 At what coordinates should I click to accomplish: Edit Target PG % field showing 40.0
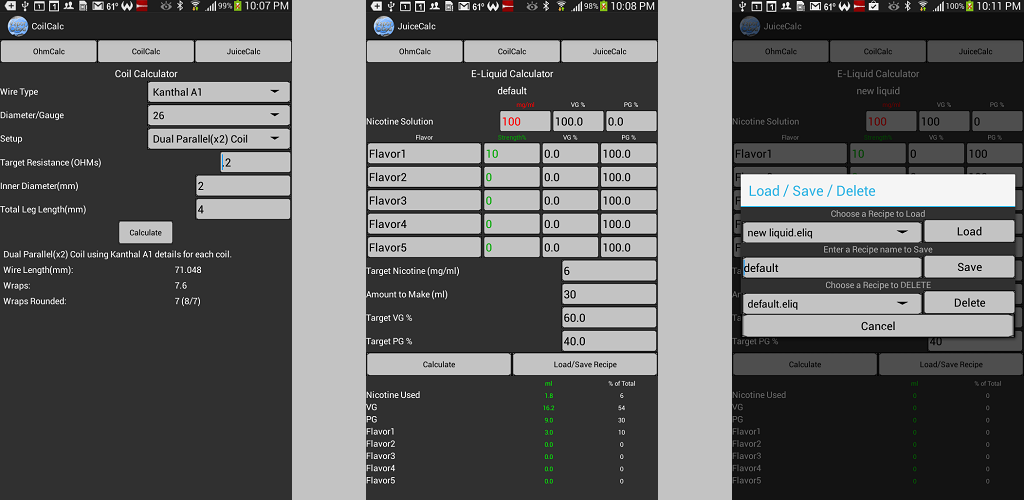pyautogui.click(x=609, y=341)
